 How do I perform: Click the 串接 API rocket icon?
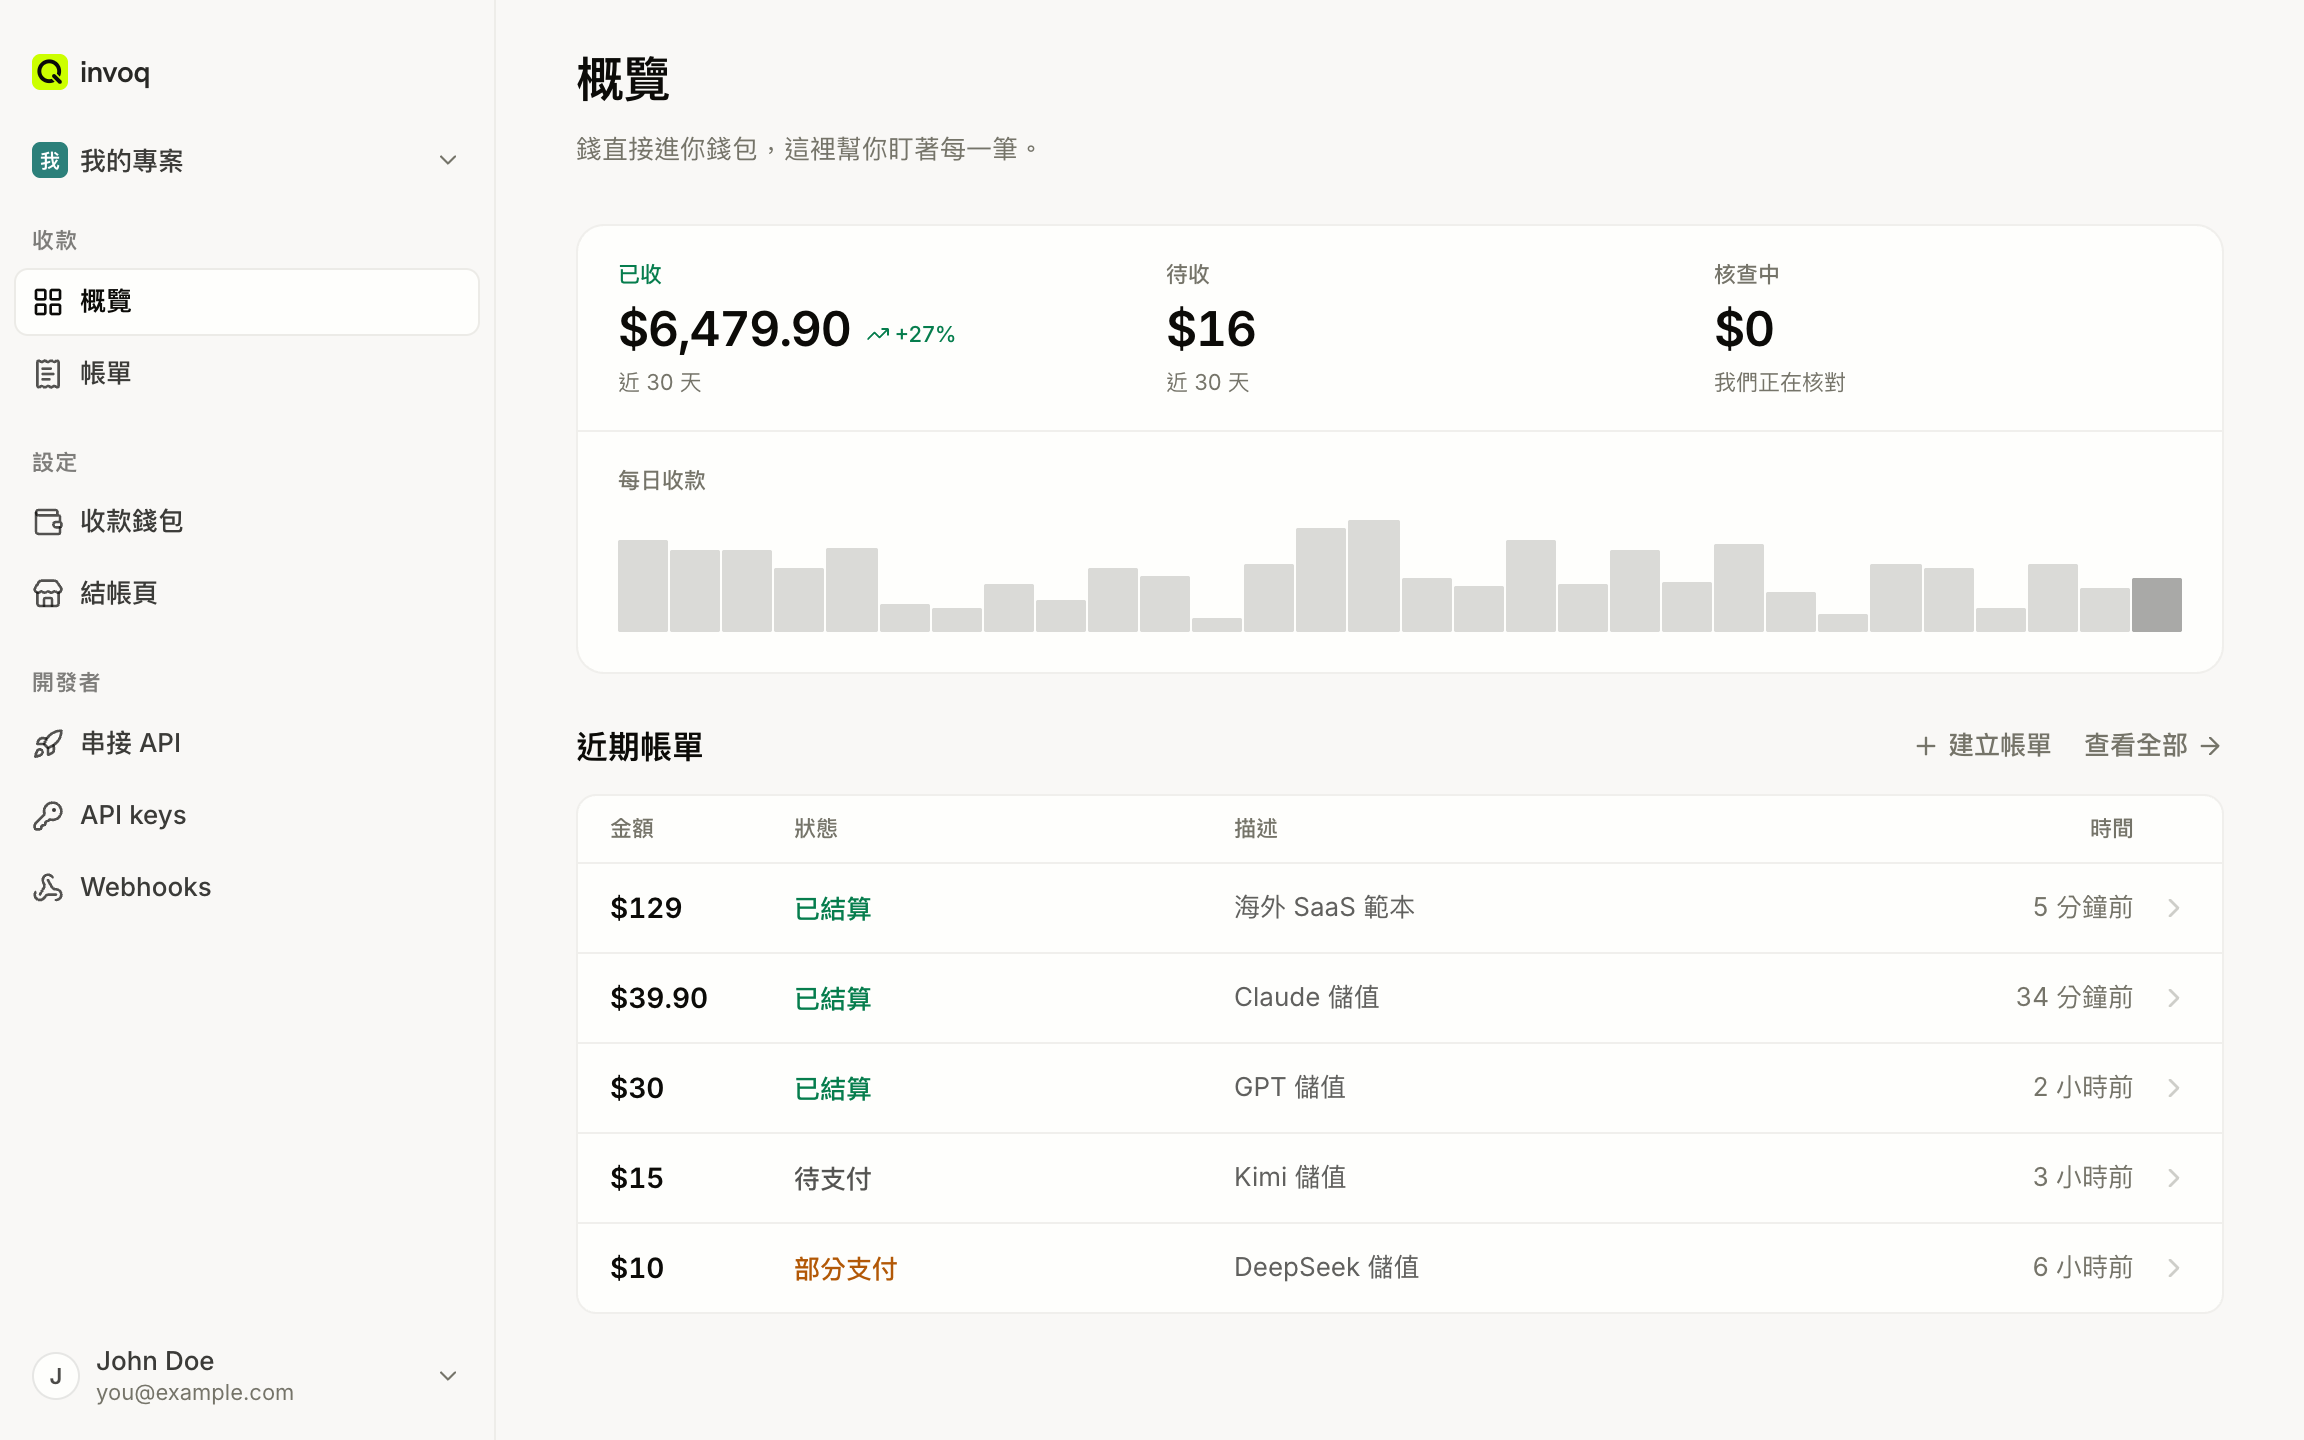pyautogui.click(x=48, y=743)
